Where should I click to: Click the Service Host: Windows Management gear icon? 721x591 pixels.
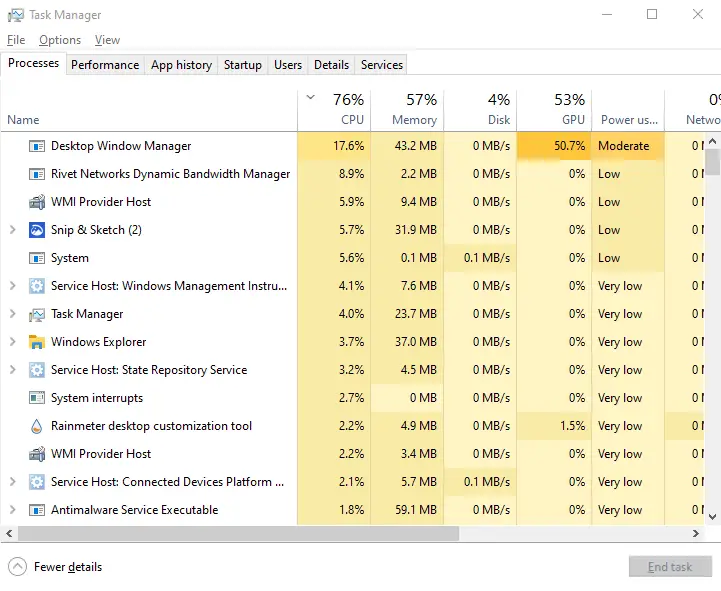point(37,286)
